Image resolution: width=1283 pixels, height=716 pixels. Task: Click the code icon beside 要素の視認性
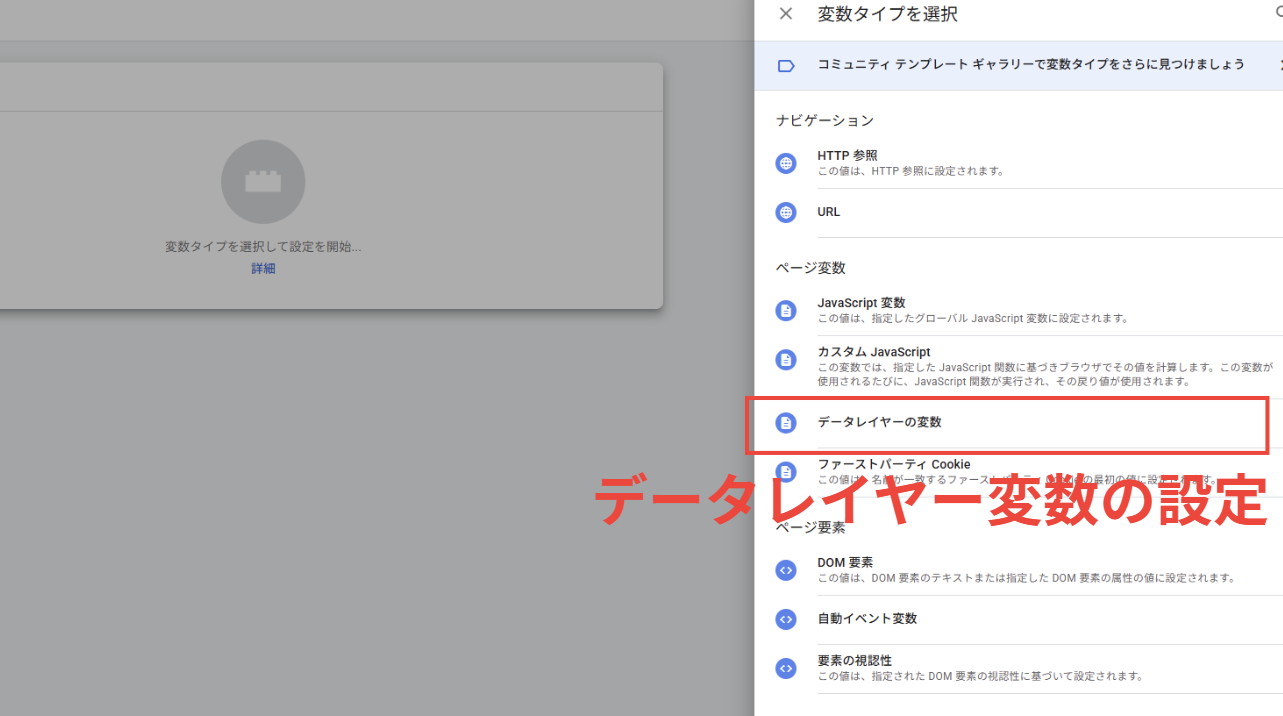click(x=786, y=668)
